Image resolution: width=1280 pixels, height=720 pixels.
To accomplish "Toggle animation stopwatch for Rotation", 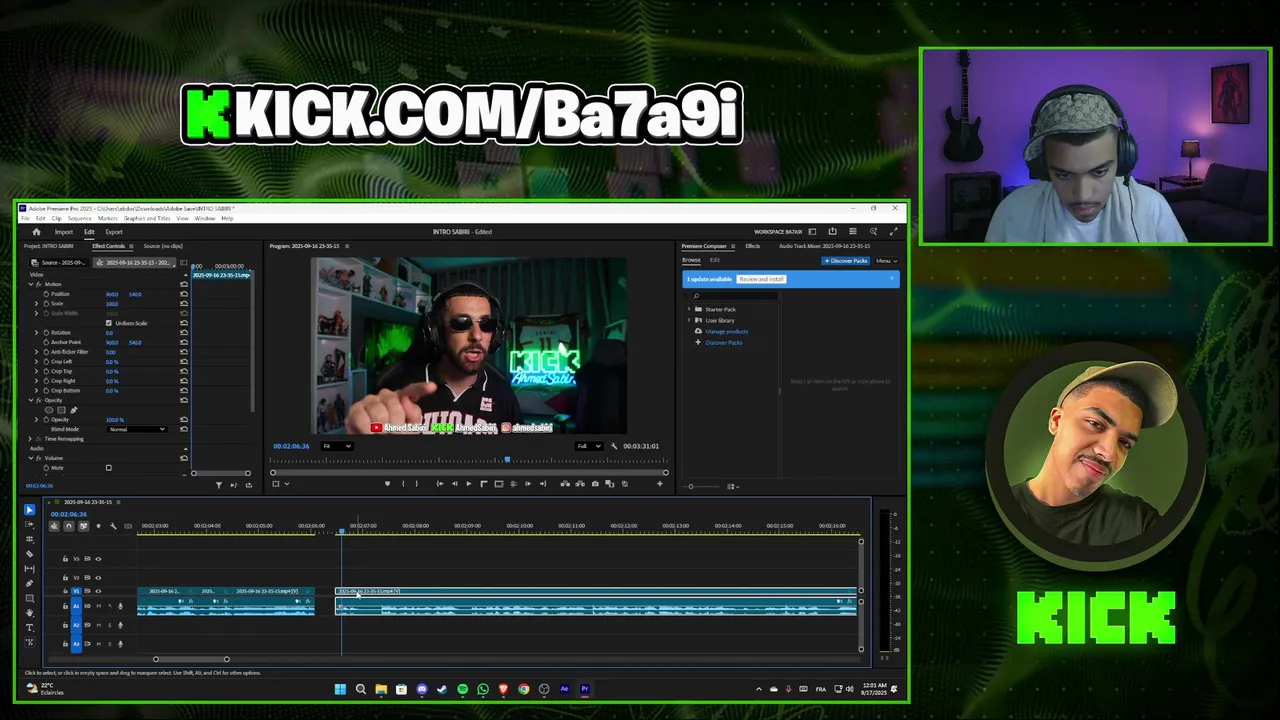I will [46, 333].
